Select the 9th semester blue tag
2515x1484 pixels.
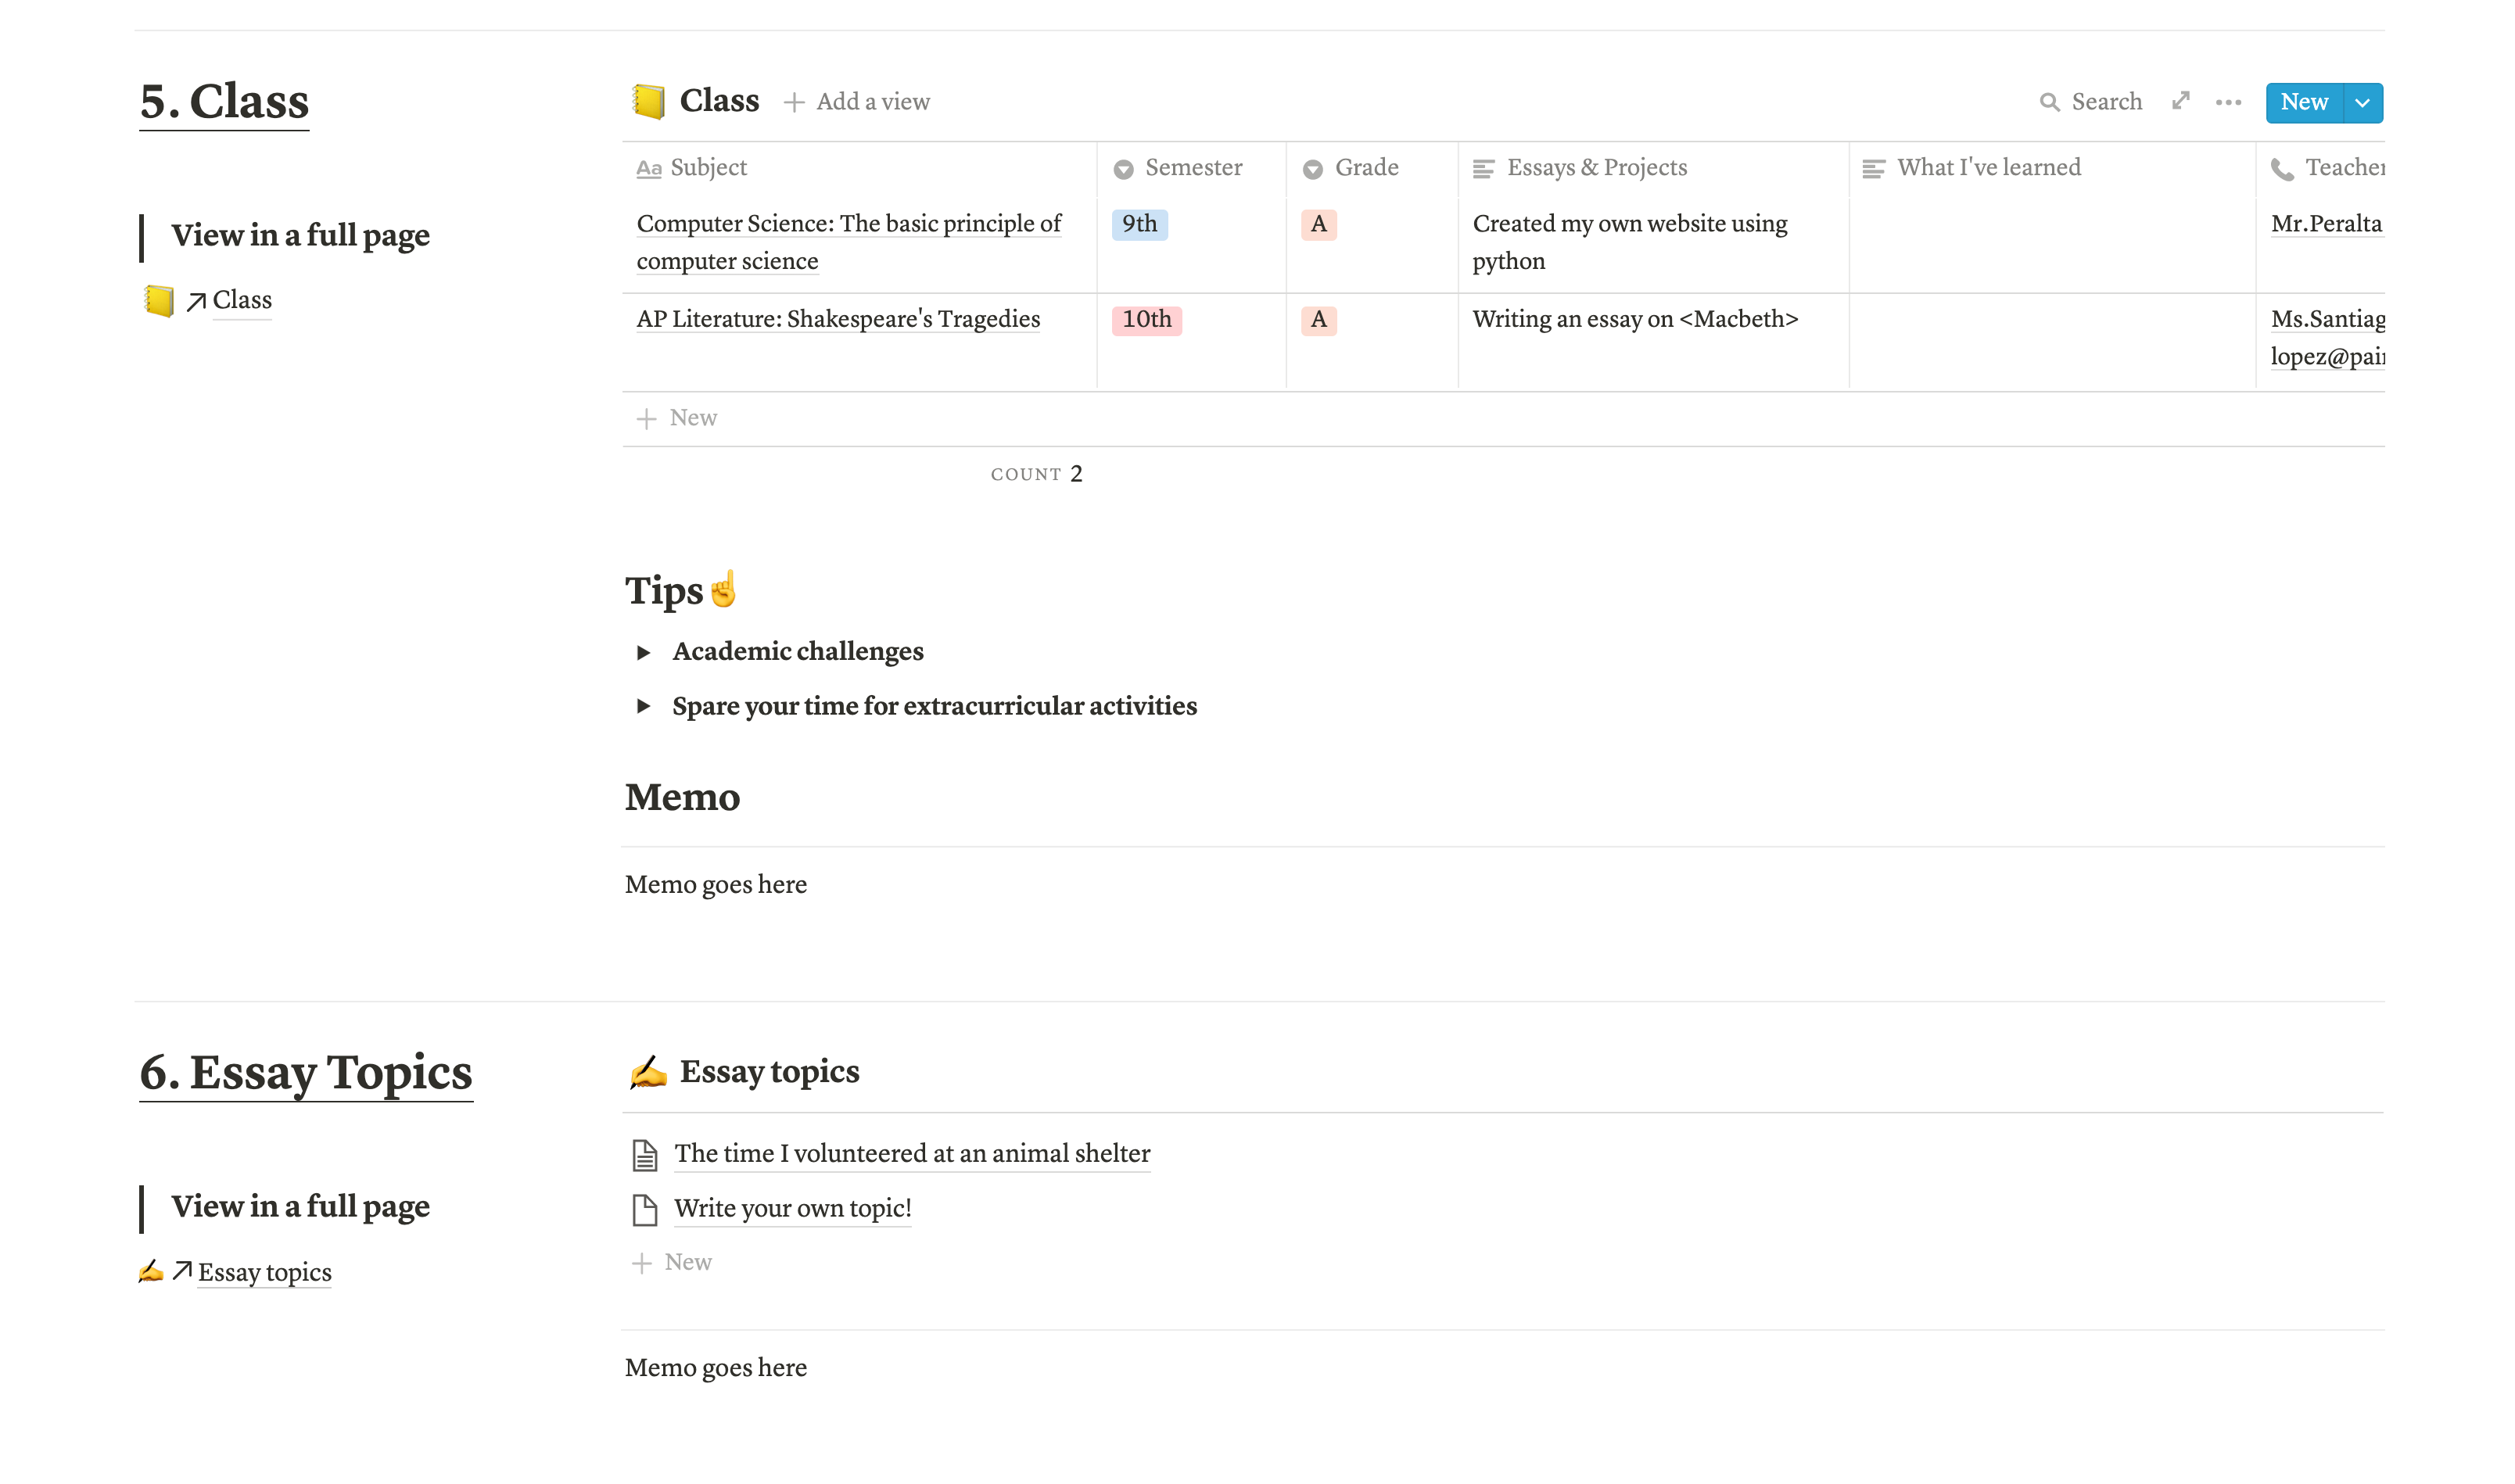click(1139, 224)
